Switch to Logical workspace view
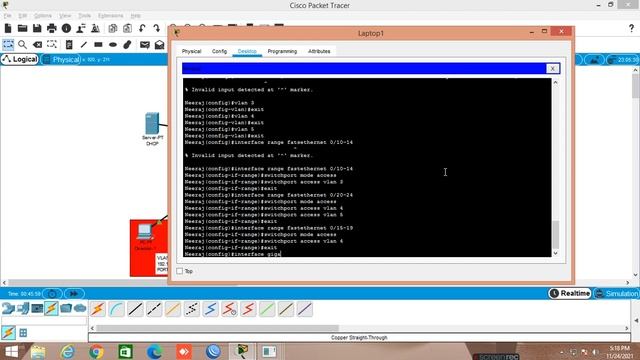 [20, 60]
